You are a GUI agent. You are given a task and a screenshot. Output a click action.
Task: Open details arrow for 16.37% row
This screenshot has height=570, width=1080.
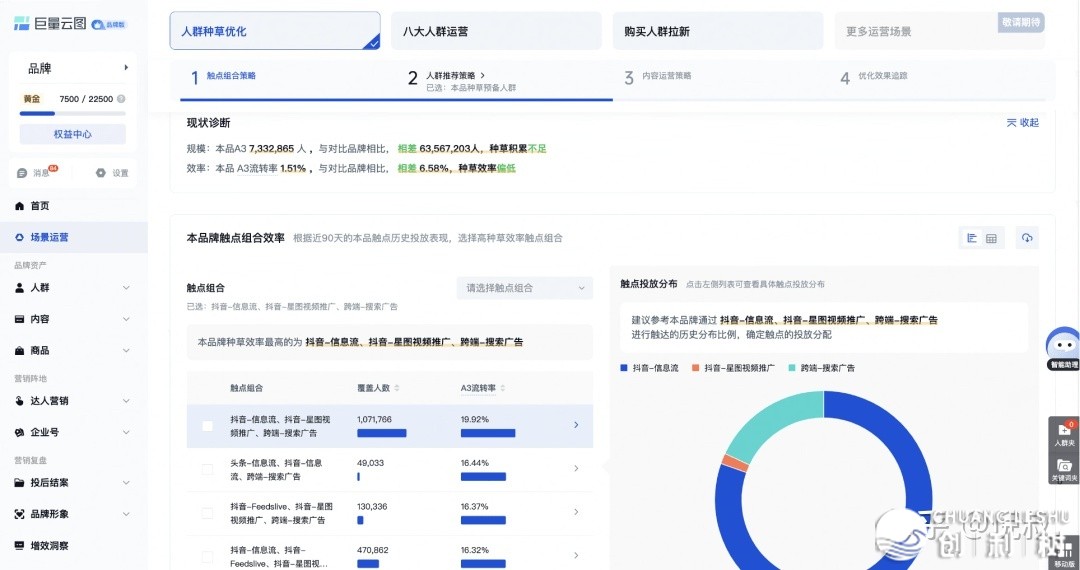pos(577,512)
